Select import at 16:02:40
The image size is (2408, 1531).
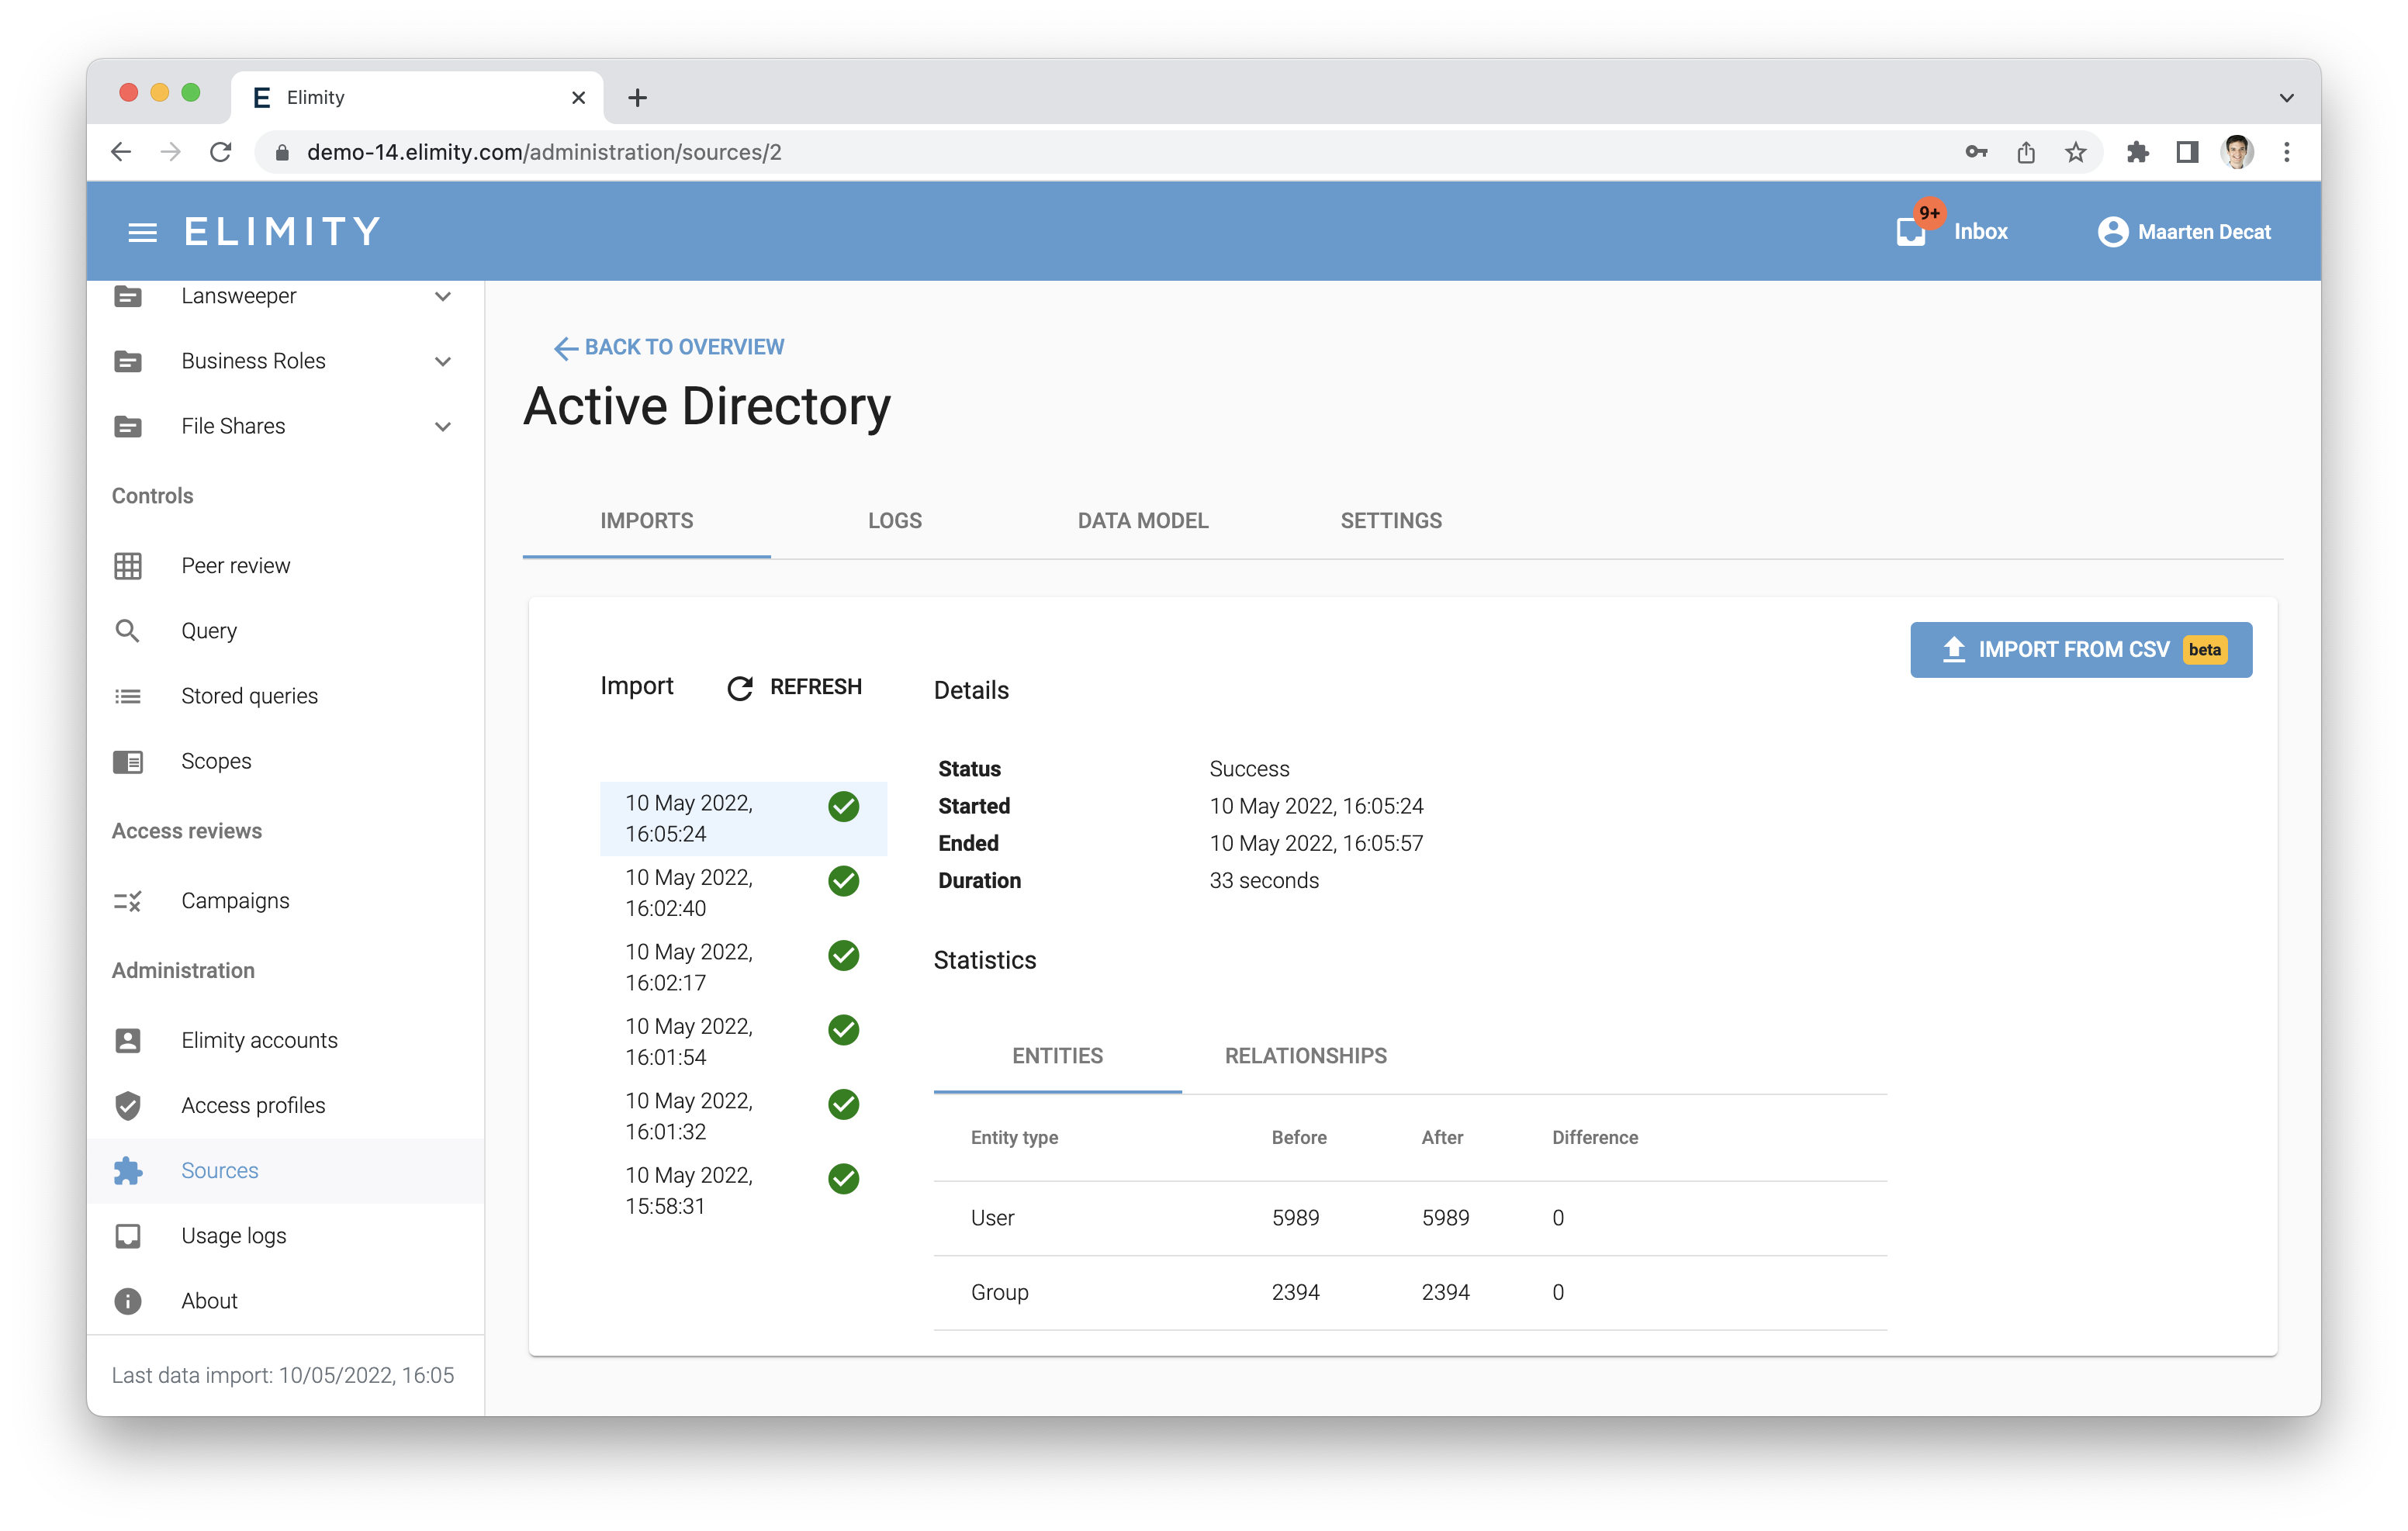(x=743, y=893)
